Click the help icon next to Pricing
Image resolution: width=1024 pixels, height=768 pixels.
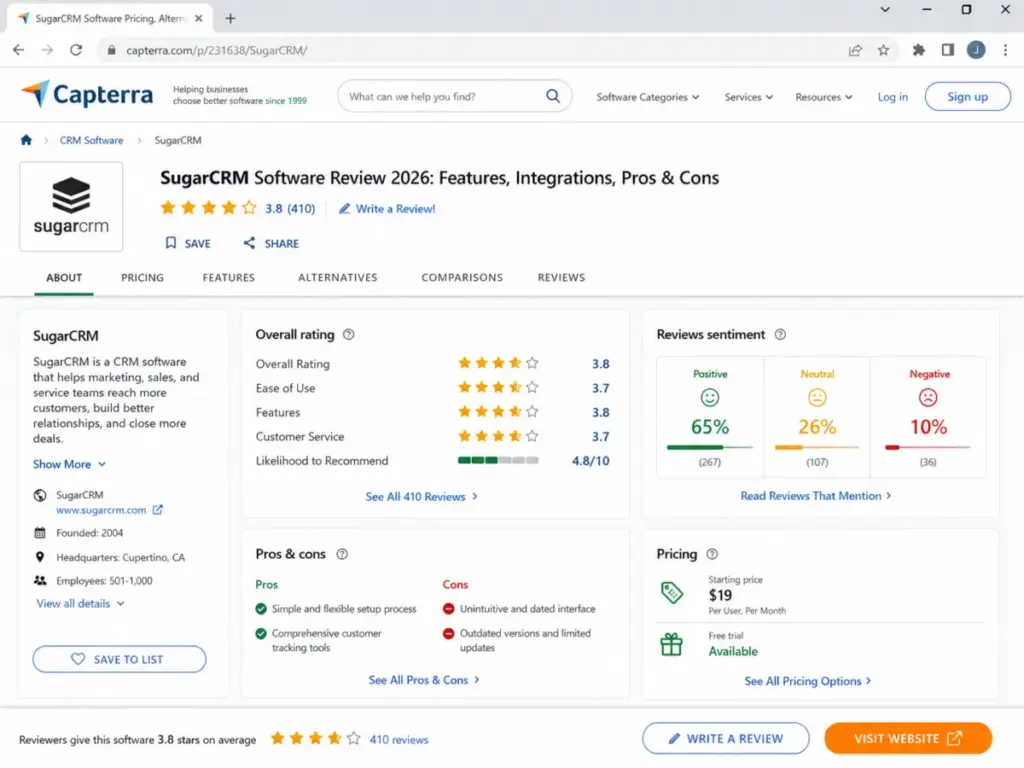click(x=712, y=554)
